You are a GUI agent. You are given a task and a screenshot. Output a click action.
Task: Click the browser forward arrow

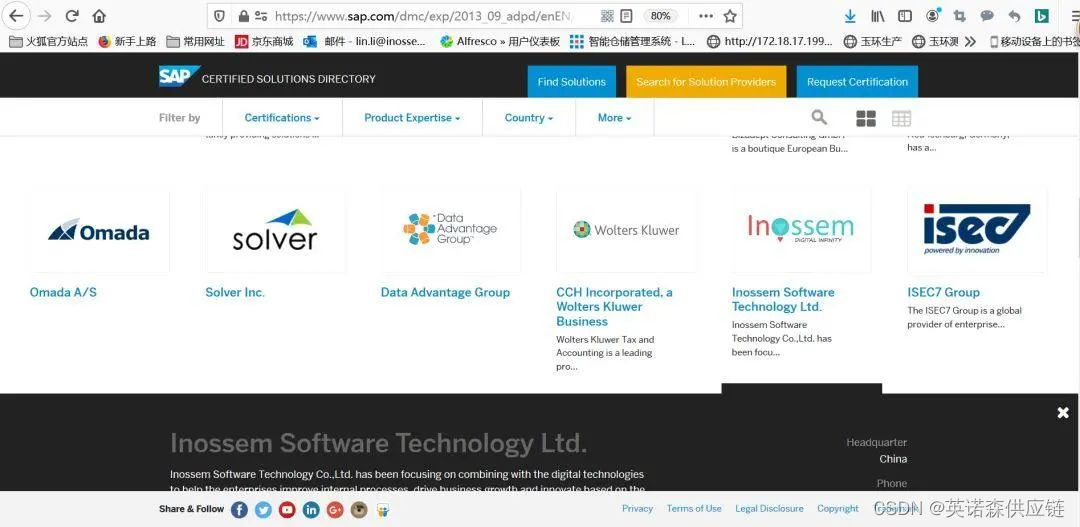(44, 15)
